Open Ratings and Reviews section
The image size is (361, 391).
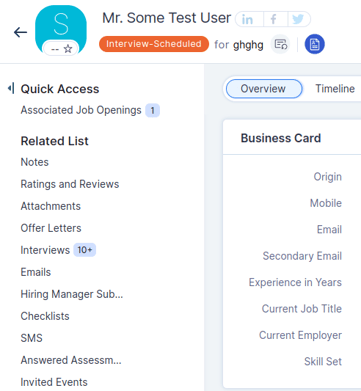coord(70,184)
